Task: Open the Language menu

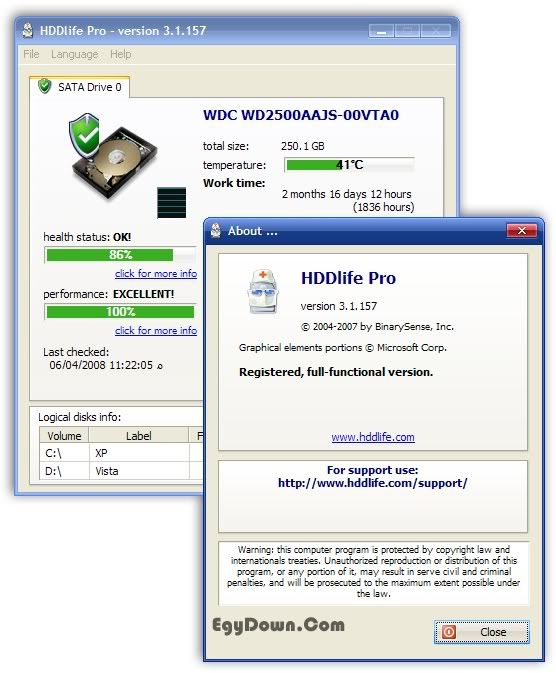Action: [x=74, y=54]
